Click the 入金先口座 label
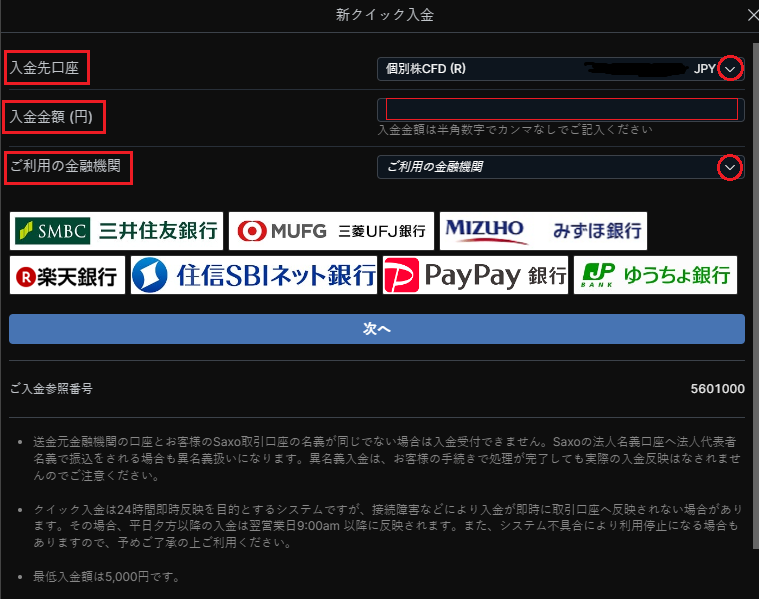 pyautogui.click(x=44, y=68)
